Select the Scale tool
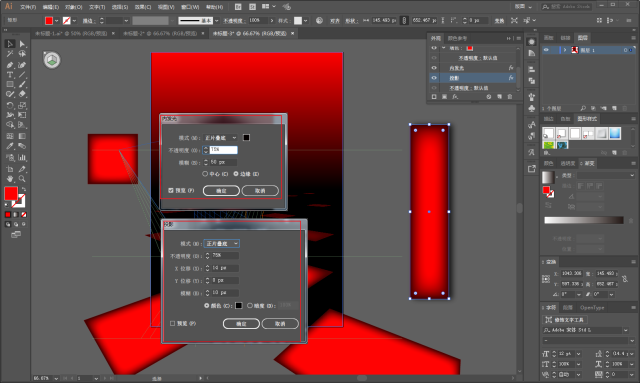The width and height of the screenshot is (640, 383). click(22, 105)
